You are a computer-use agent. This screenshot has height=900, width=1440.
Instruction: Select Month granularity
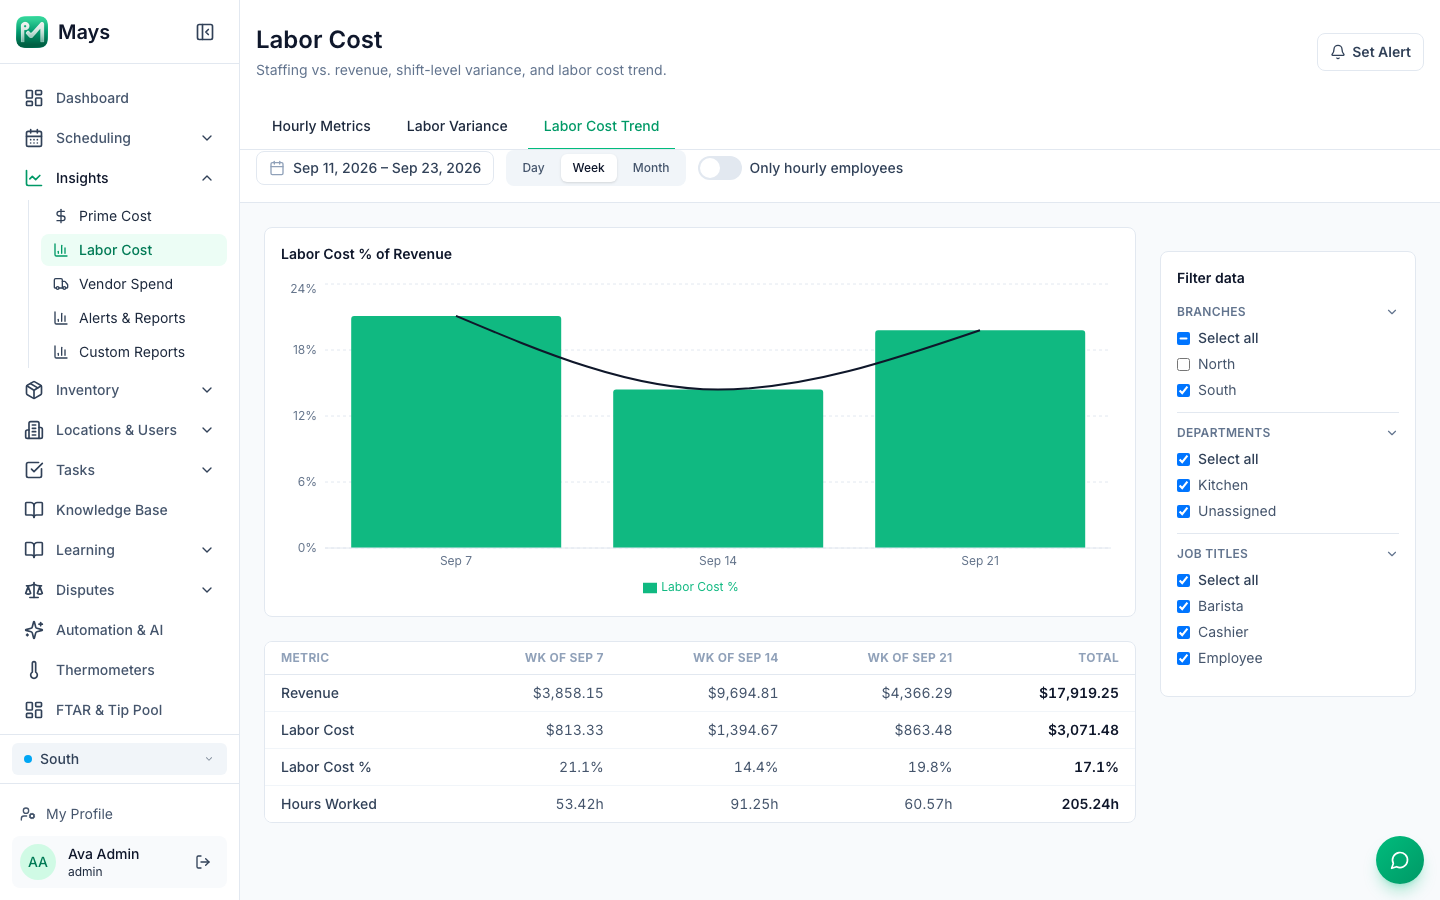coord(651,168)
